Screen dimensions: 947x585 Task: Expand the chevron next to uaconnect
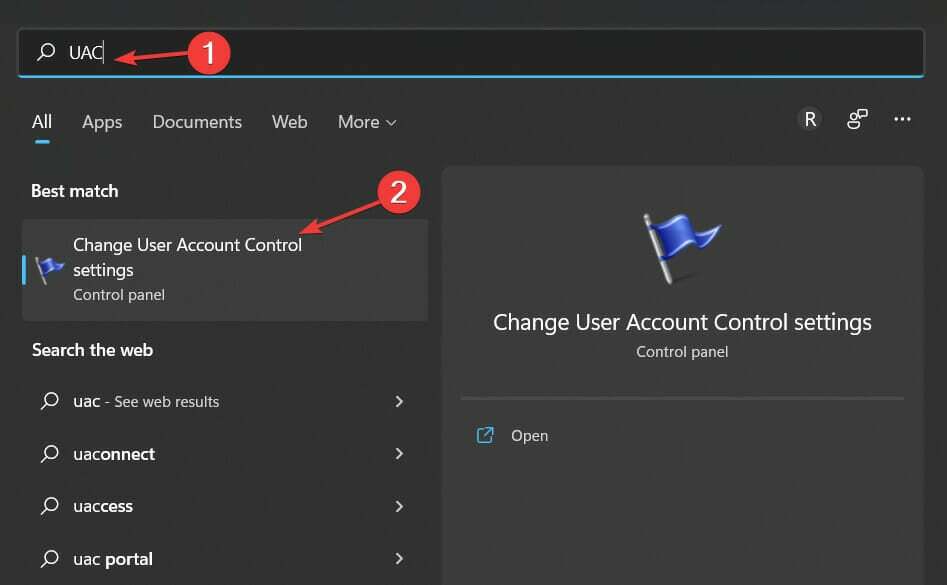point(399,454)
